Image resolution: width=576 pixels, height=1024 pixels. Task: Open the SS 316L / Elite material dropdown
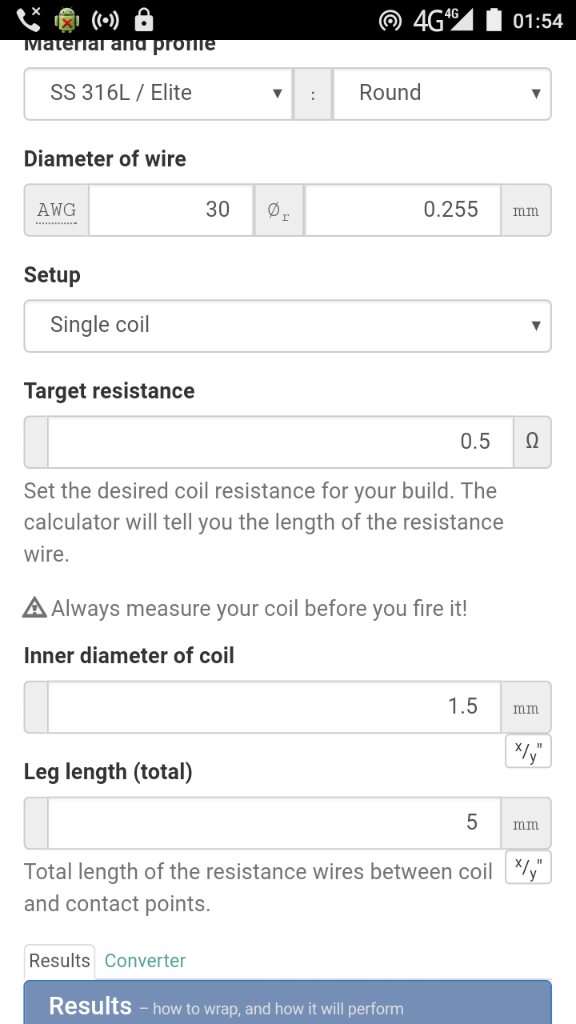coord(158,93)
